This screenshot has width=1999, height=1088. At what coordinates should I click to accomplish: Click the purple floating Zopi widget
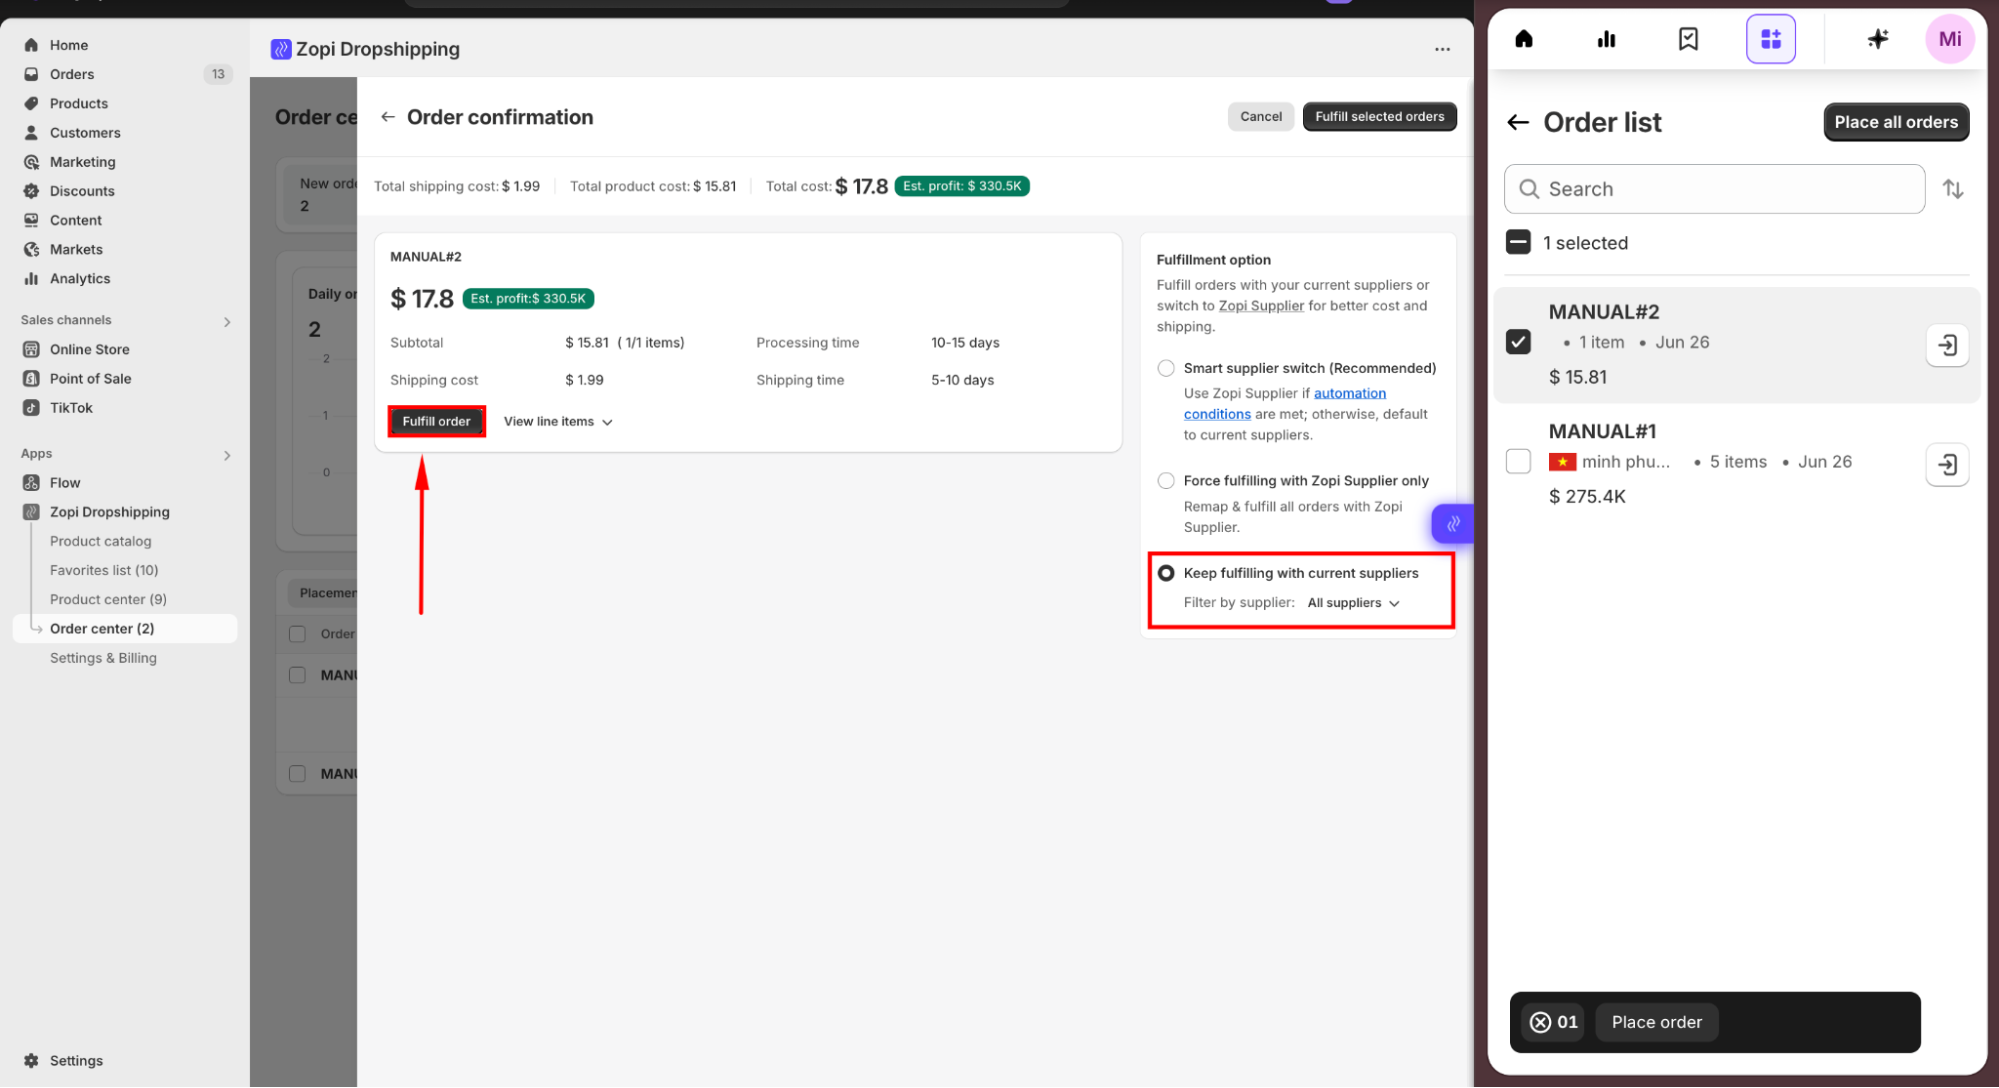pos(1452,523)
